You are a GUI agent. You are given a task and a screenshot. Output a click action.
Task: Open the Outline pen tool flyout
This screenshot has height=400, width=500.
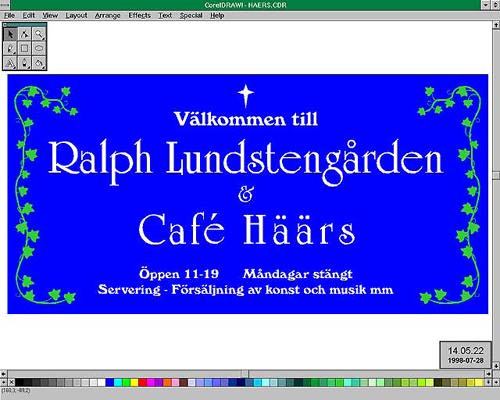click(x=25, y=63)
